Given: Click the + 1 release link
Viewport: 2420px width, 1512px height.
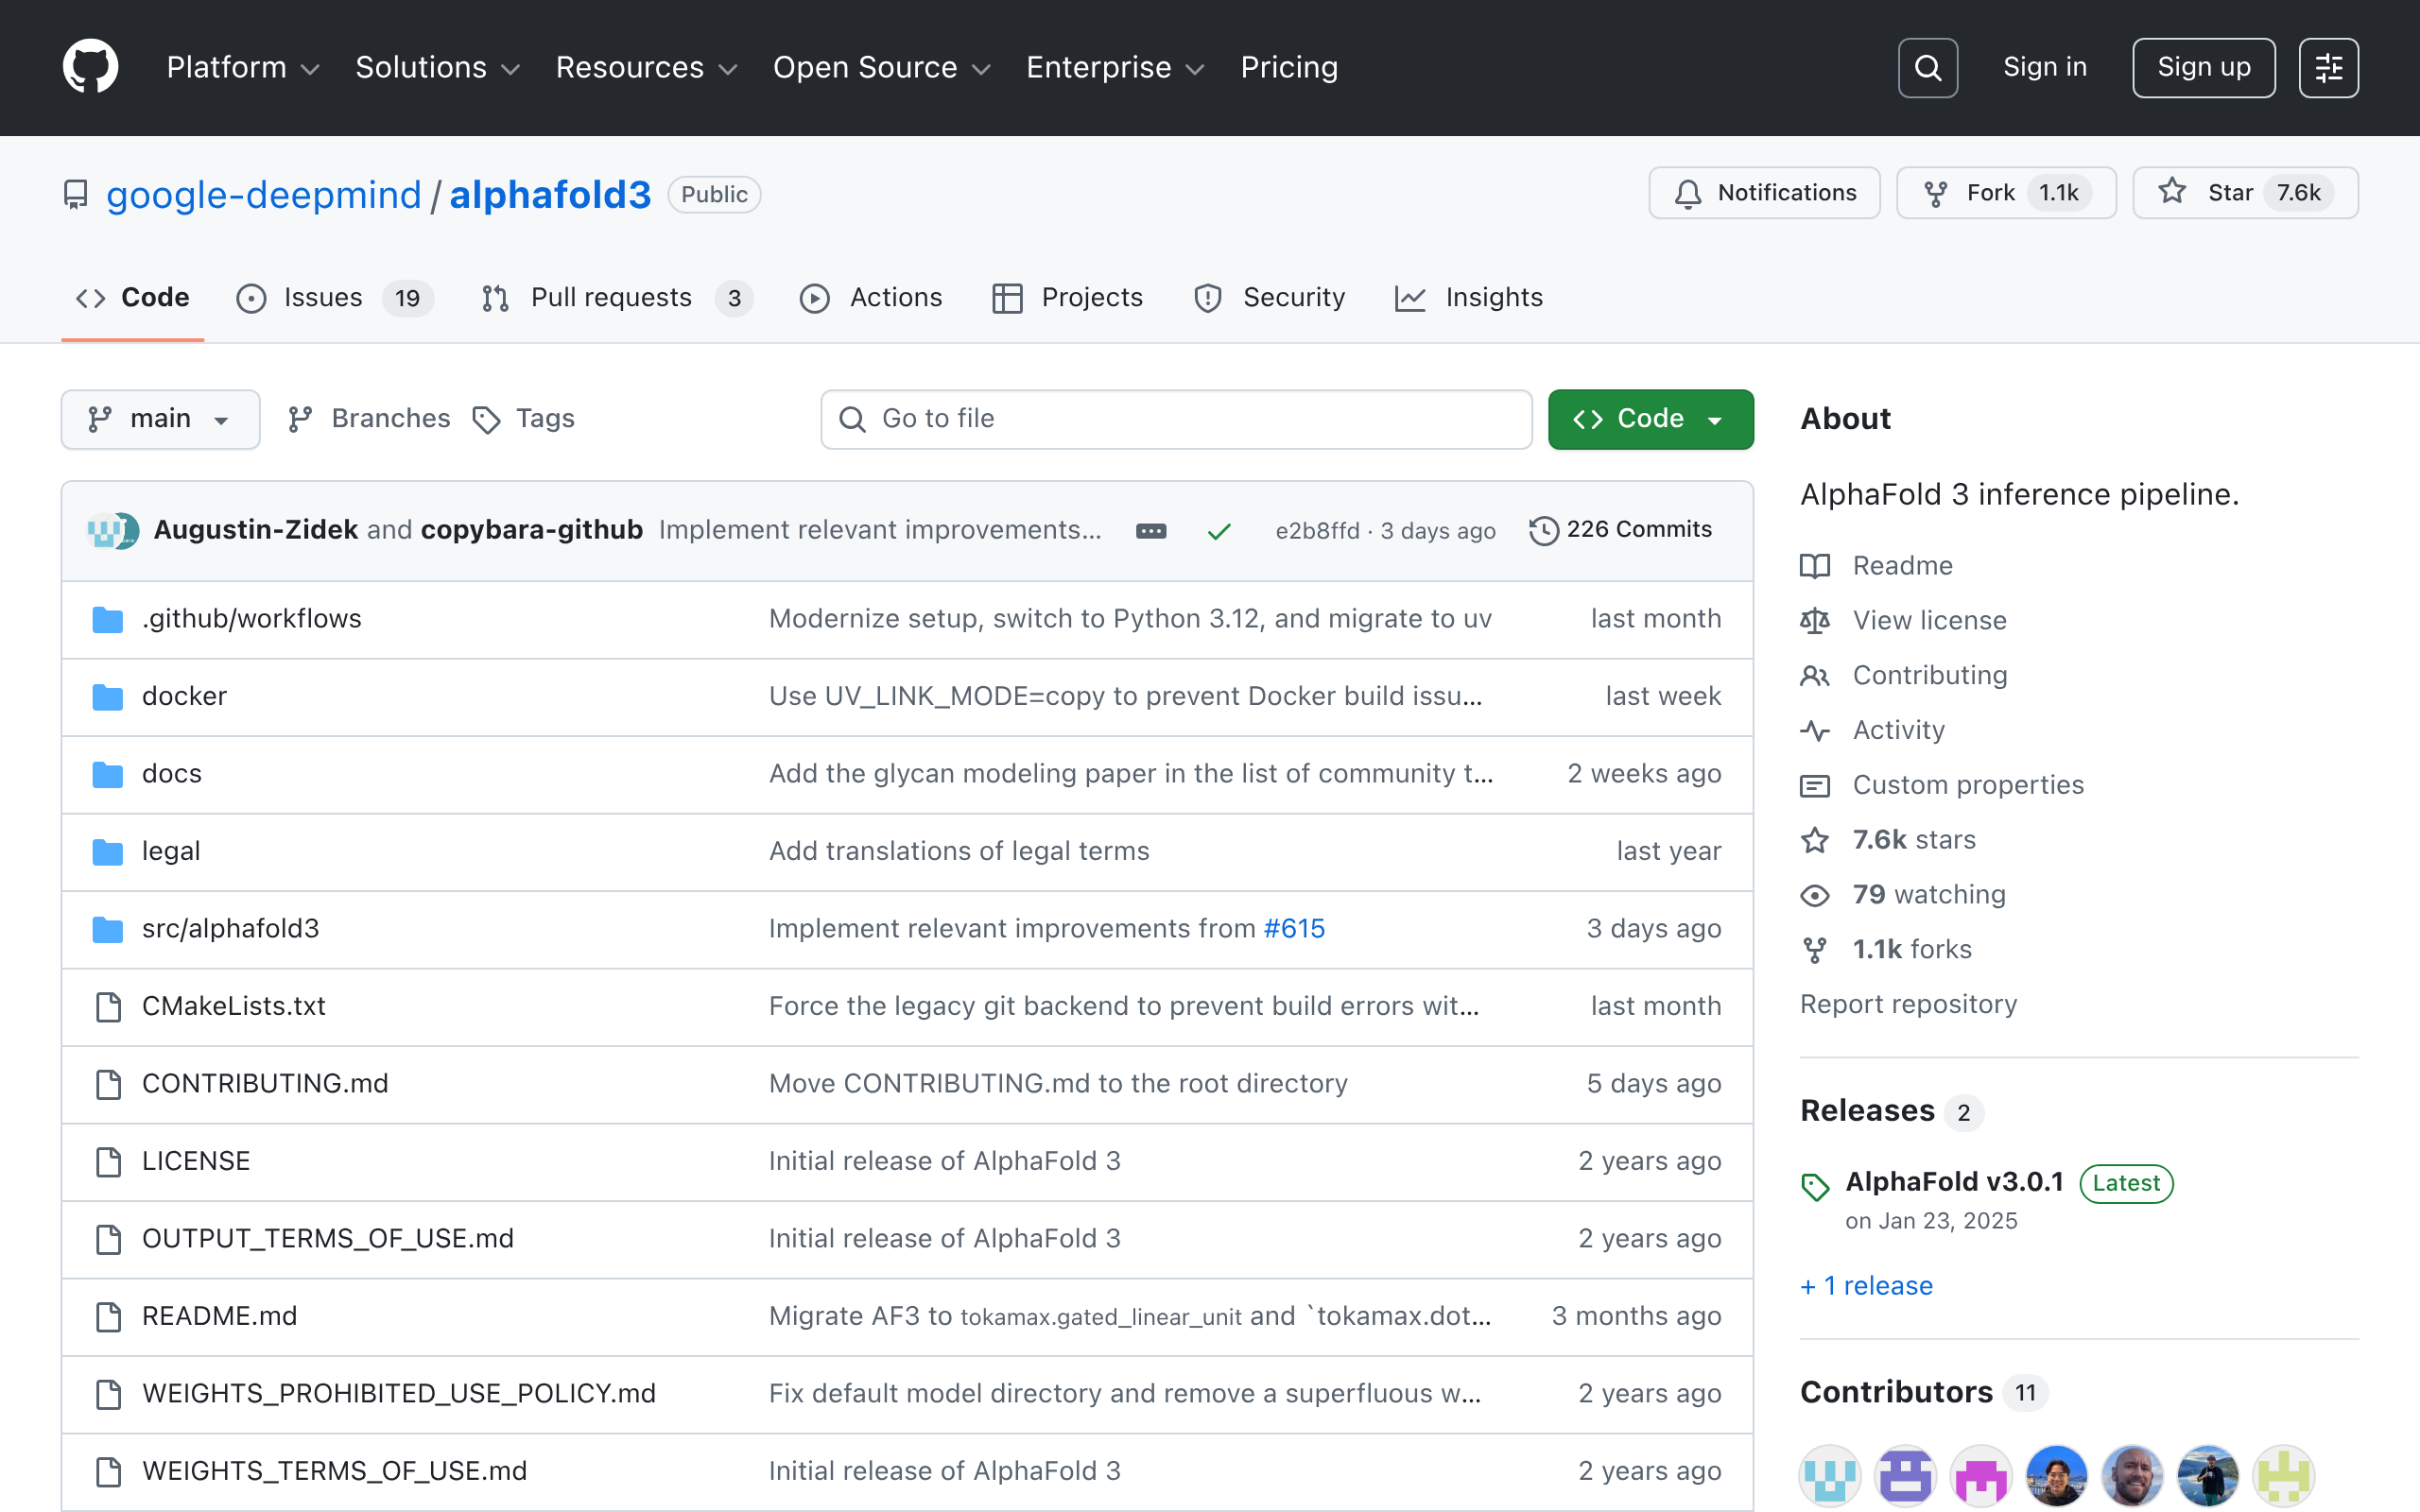Looking at the screenshot, I should coord(1866,1286).
